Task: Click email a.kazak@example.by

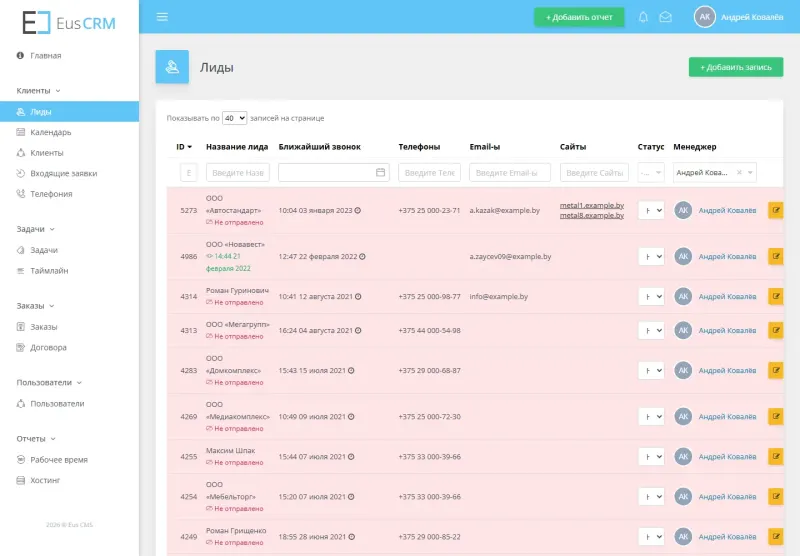Action: point(505,210)
